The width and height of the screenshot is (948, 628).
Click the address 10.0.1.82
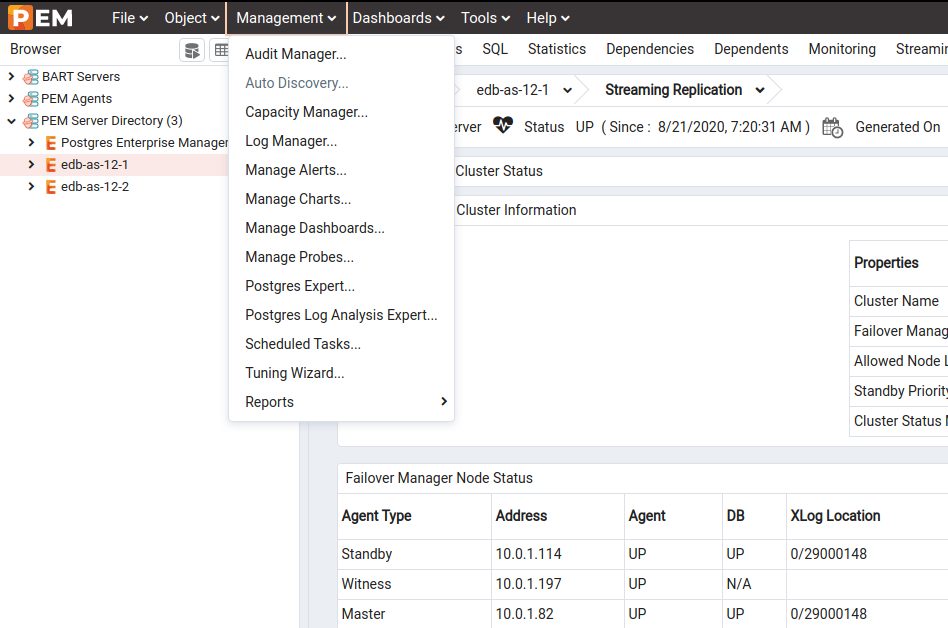[x=525, y=614]
